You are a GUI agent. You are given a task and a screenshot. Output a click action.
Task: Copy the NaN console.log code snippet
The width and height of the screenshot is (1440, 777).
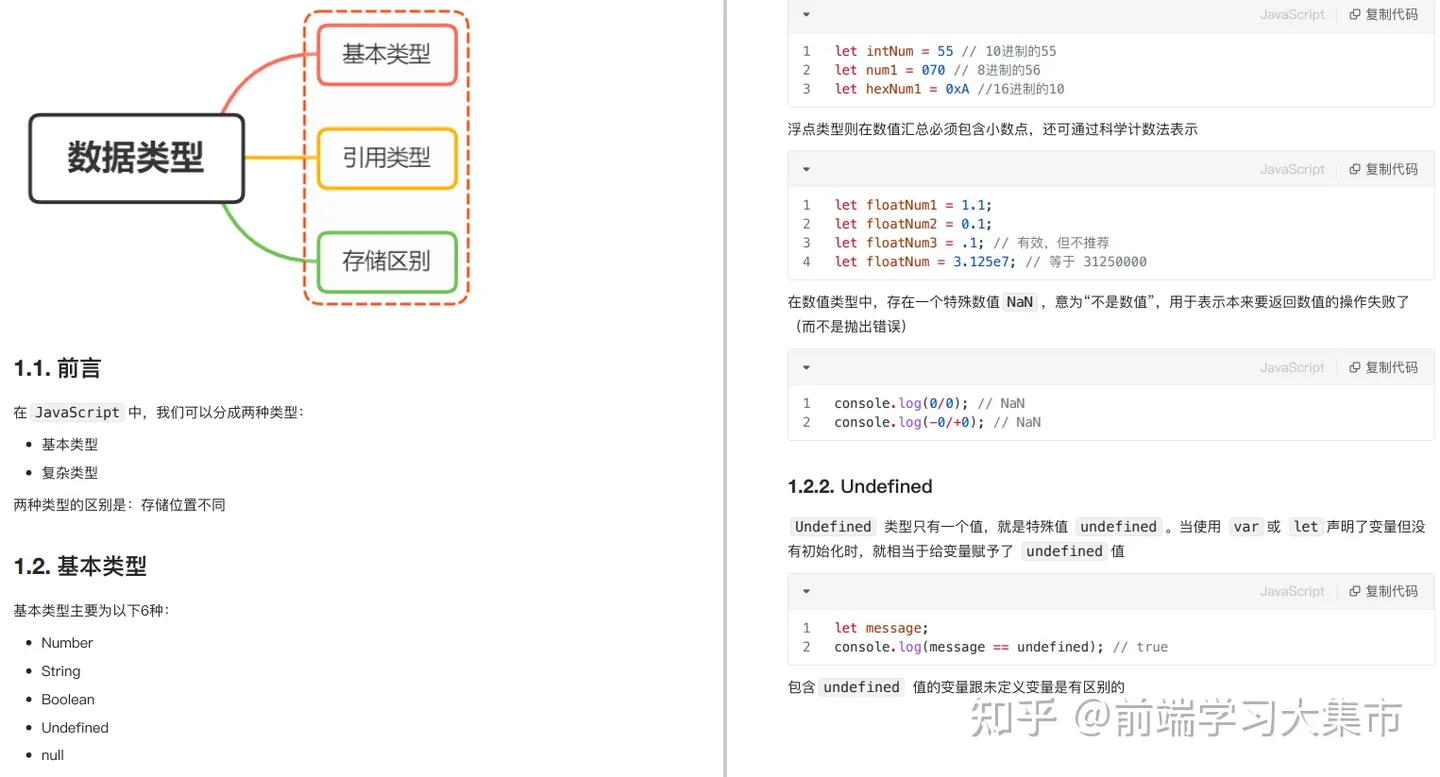1383,366
